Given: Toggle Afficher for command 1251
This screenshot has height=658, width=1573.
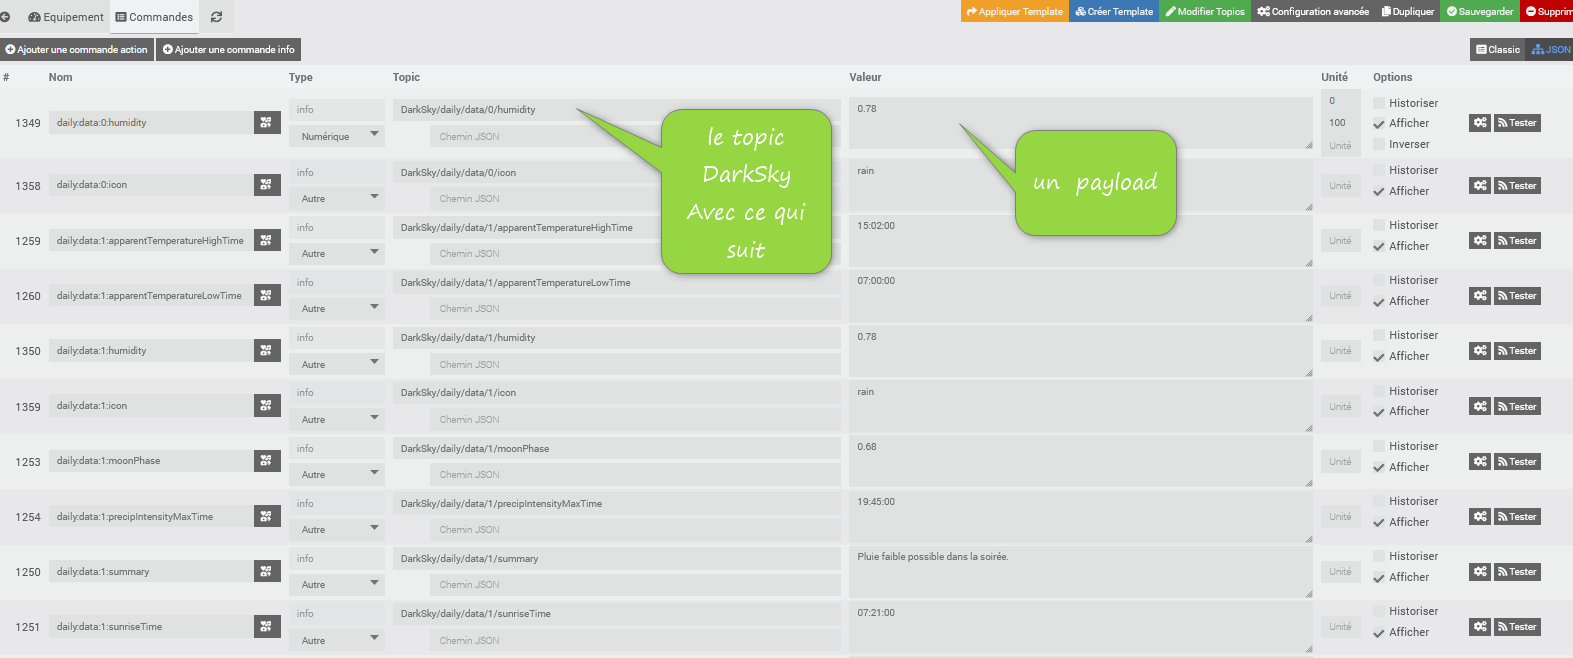Looking at the screenshot, I should pos(1379,633).
